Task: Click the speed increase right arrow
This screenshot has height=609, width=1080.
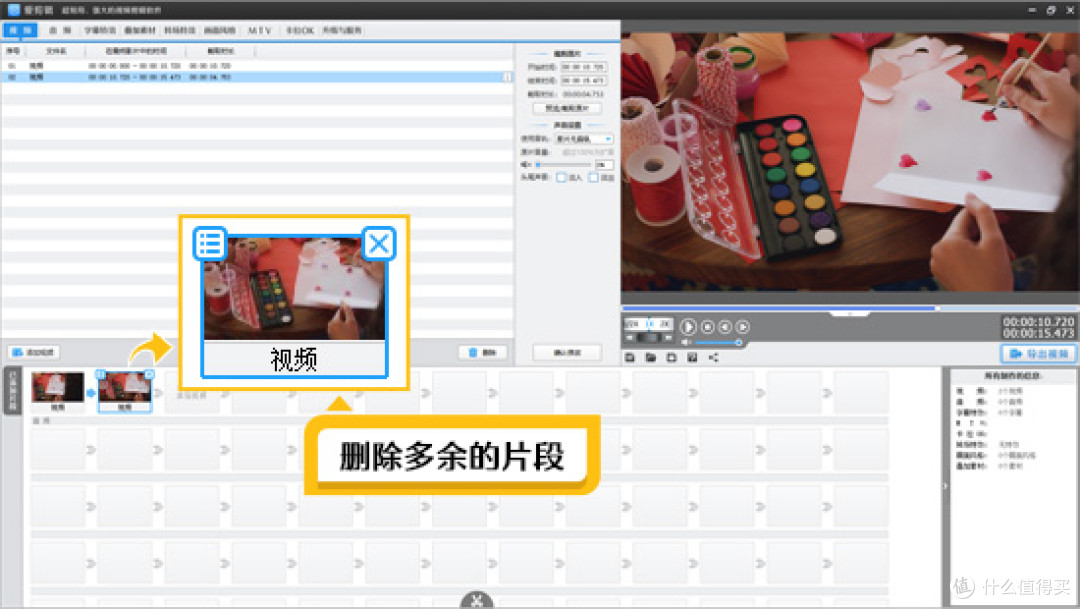Action: coord(668,338)
